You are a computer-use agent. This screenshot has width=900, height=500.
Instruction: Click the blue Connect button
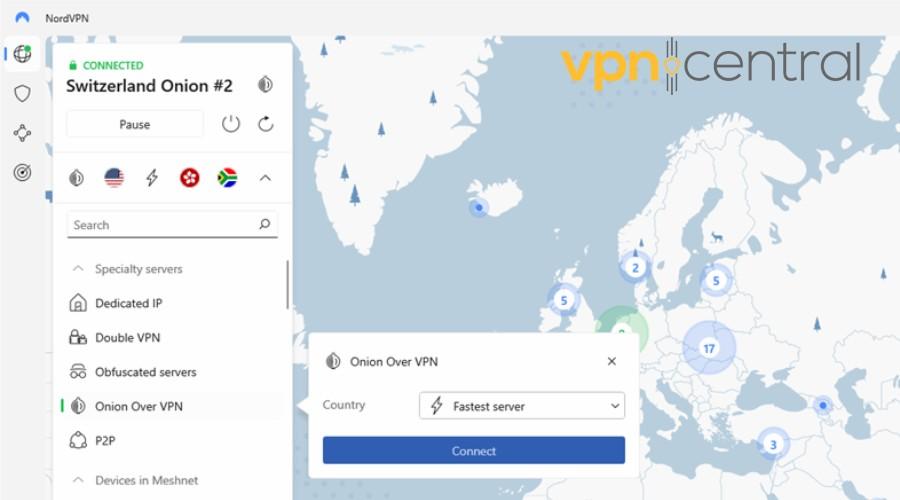[x=474, y=450]
